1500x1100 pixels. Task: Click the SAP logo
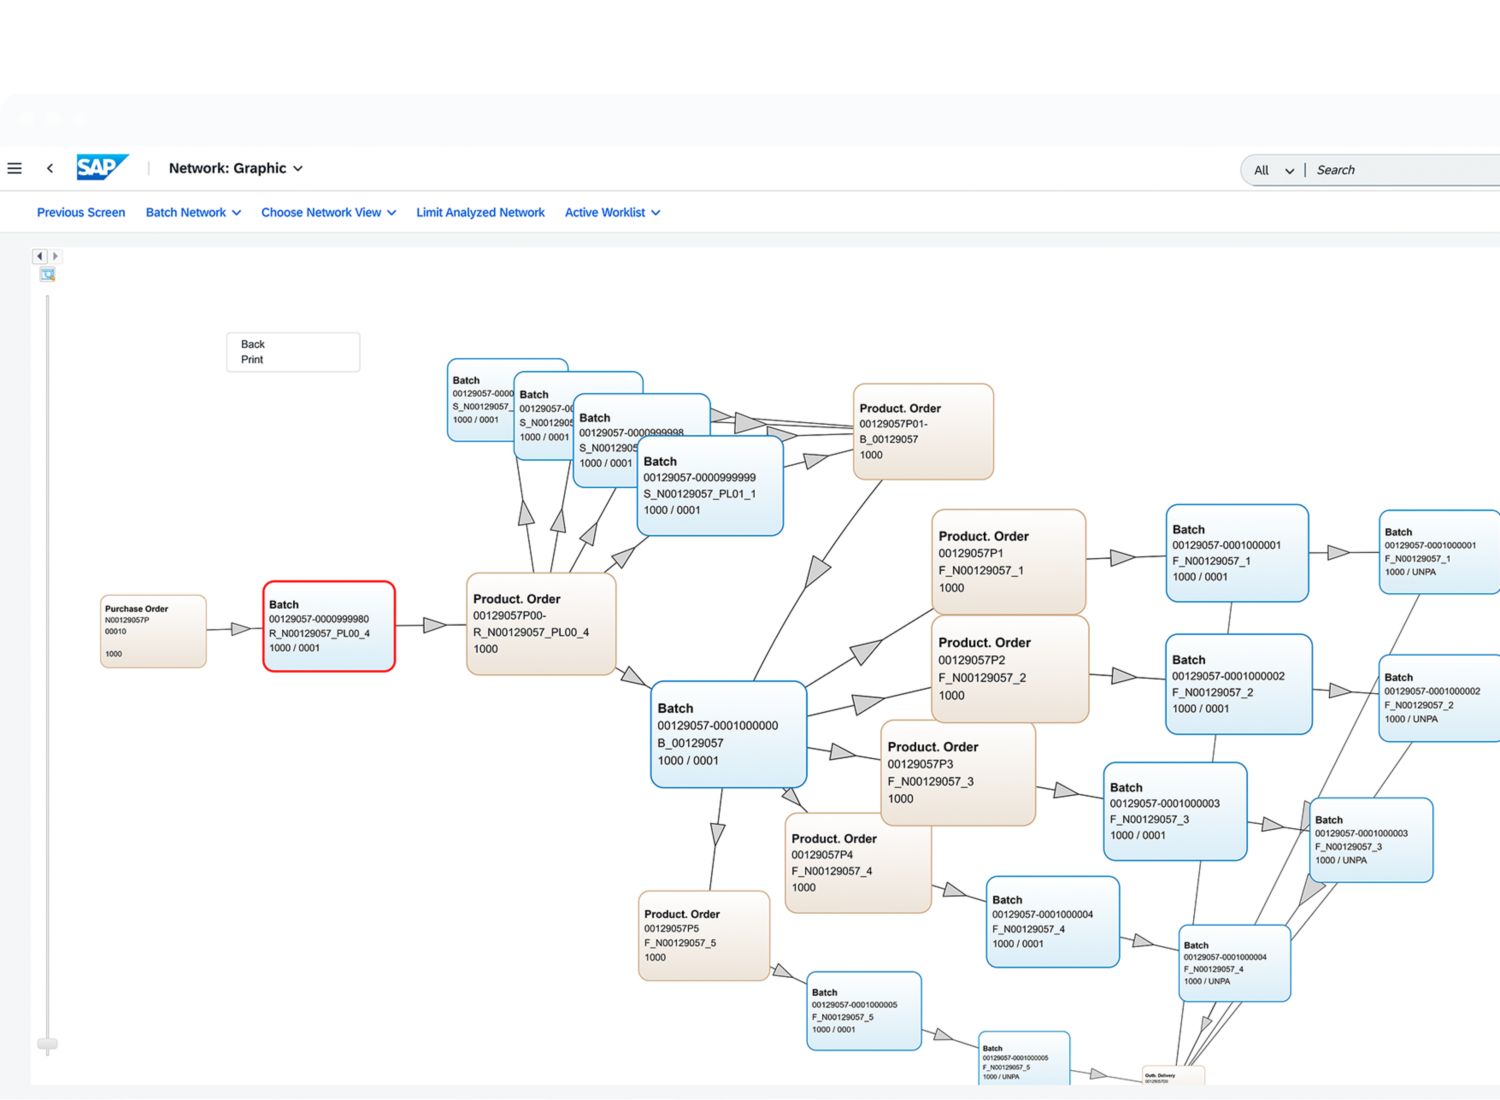pyautogui.click(x=102, y=167)
